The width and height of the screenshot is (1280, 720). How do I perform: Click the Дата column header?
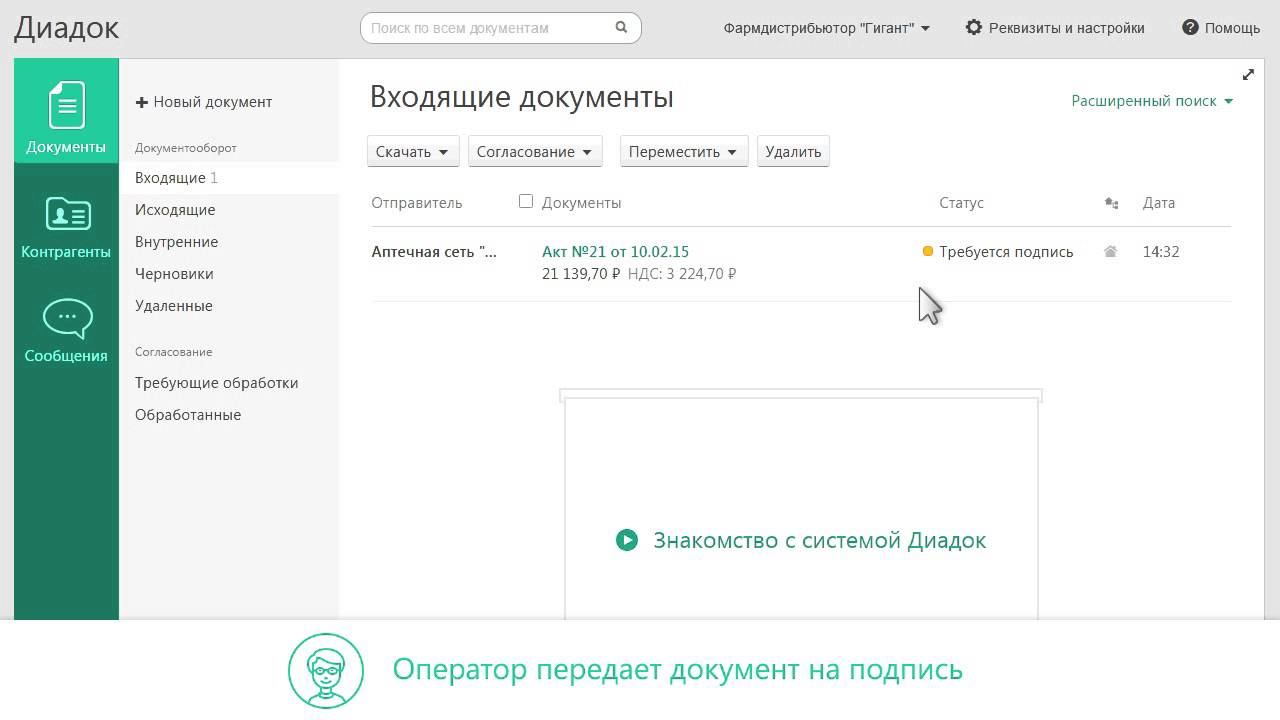point(1159,203)
